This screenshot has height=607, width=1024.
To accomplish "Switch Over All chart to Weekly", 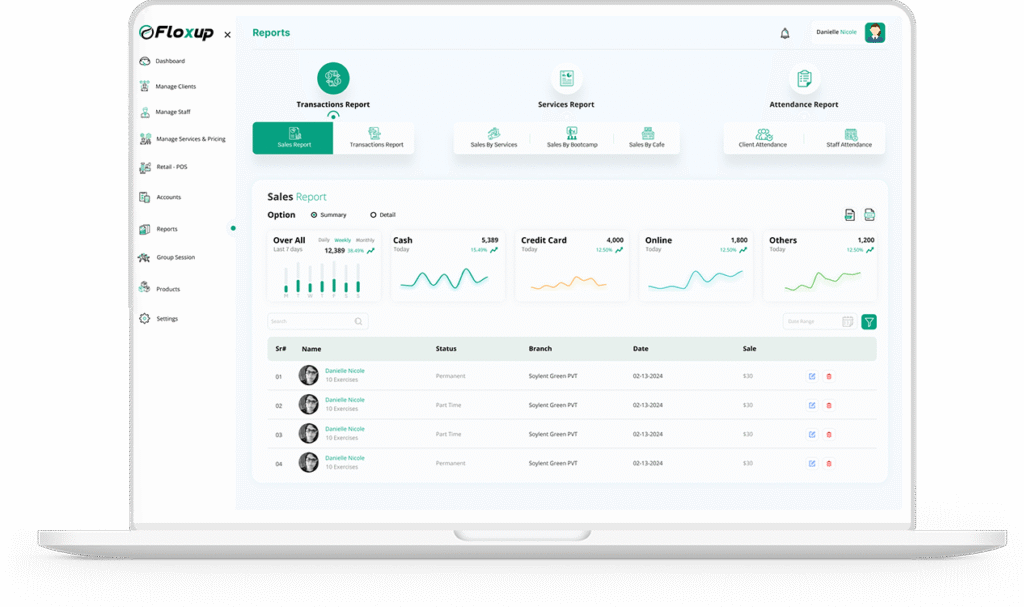I will 343,240.
